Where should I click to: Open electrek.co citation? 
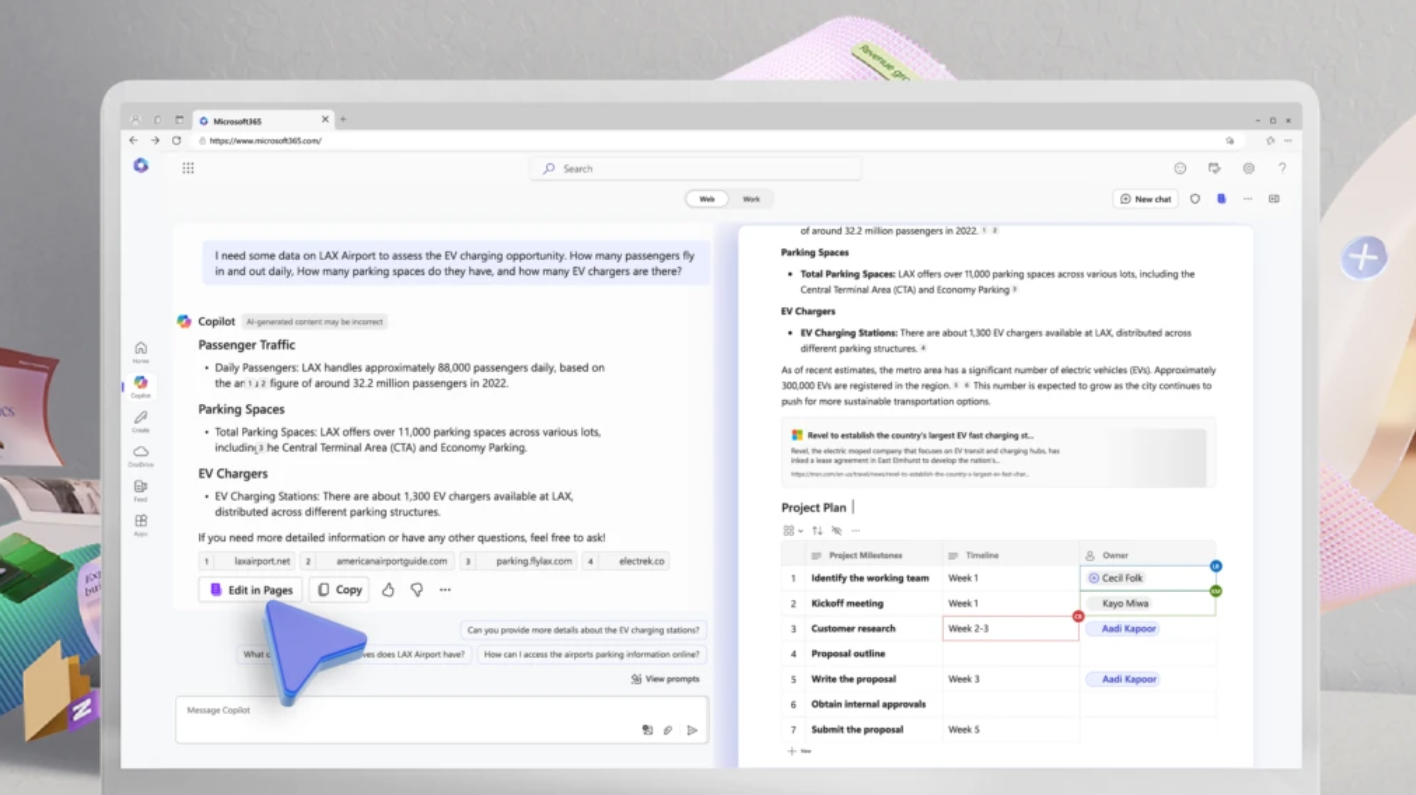[626, 562]
